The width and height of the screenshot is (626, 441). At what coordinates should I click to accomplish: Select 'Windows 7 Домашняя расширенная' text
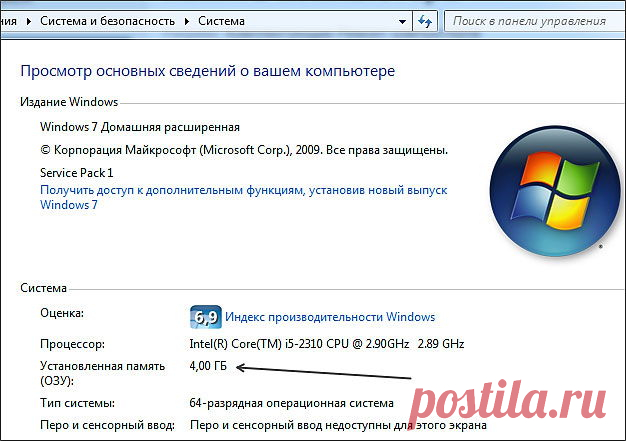[x=140, y=127]
